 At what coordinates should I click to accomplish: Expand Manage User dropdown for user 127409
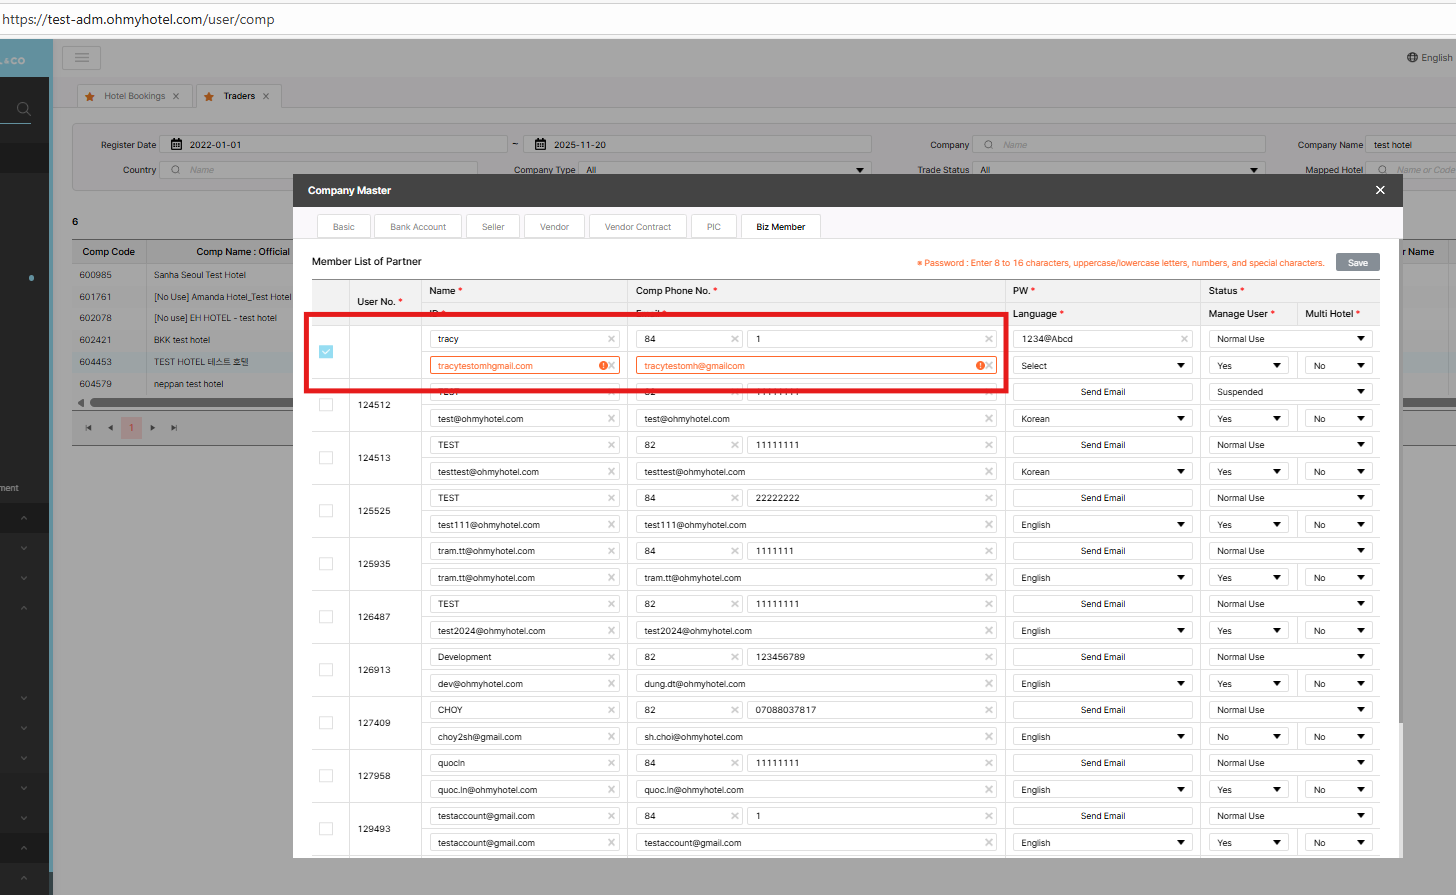[x=1248, y=737]
